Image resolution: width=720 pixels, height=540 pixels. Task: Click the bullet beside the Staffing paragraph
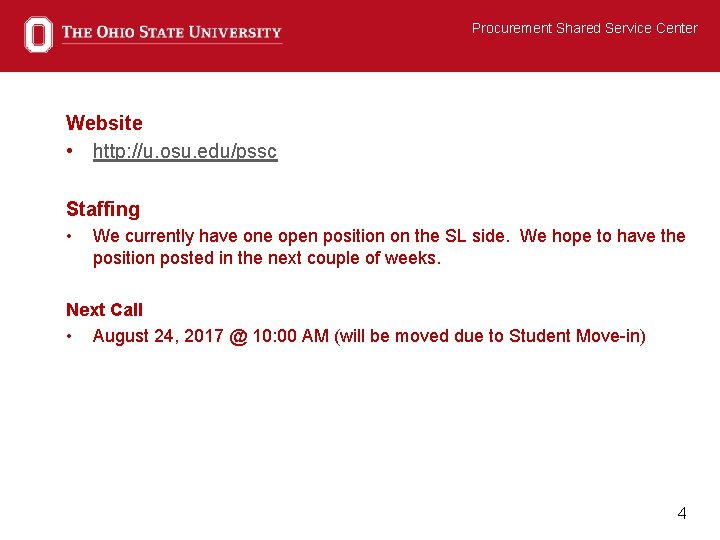coord(69,236)
